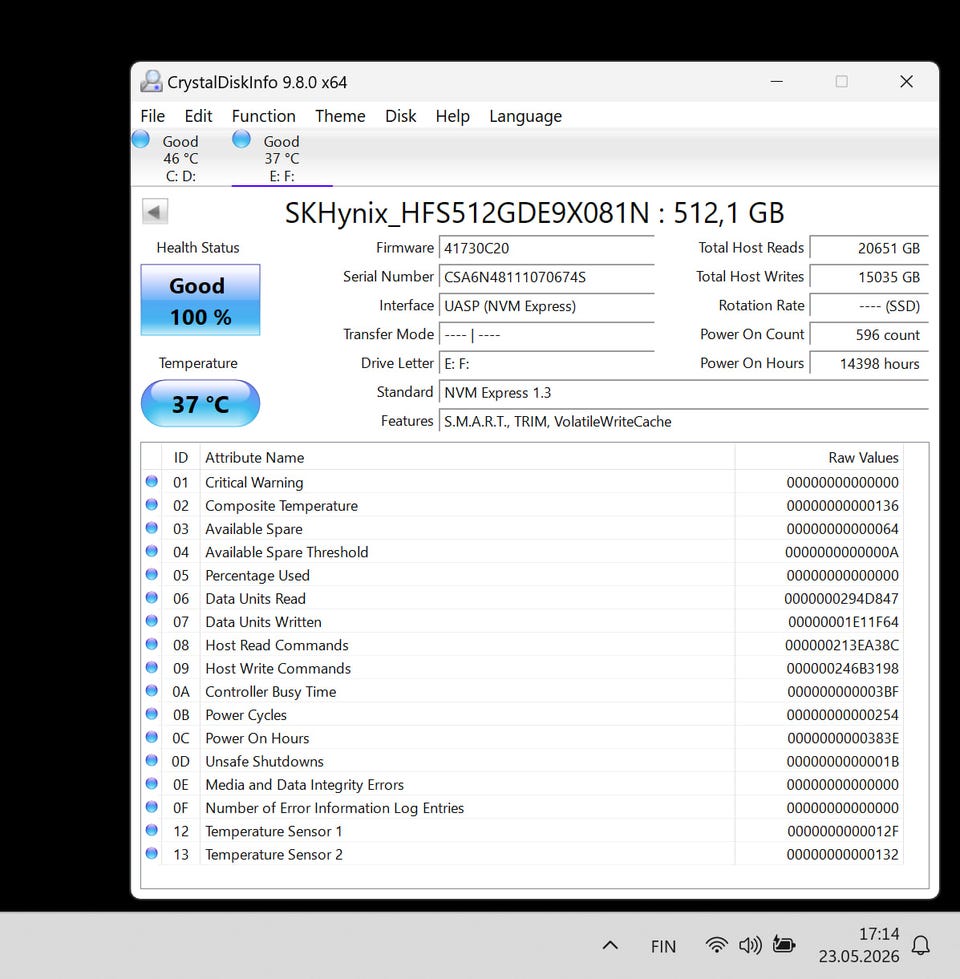Click the status orb for Composite Temperature
The height and width of the screenshot is (979, 960).
click(x=152, y=504)
